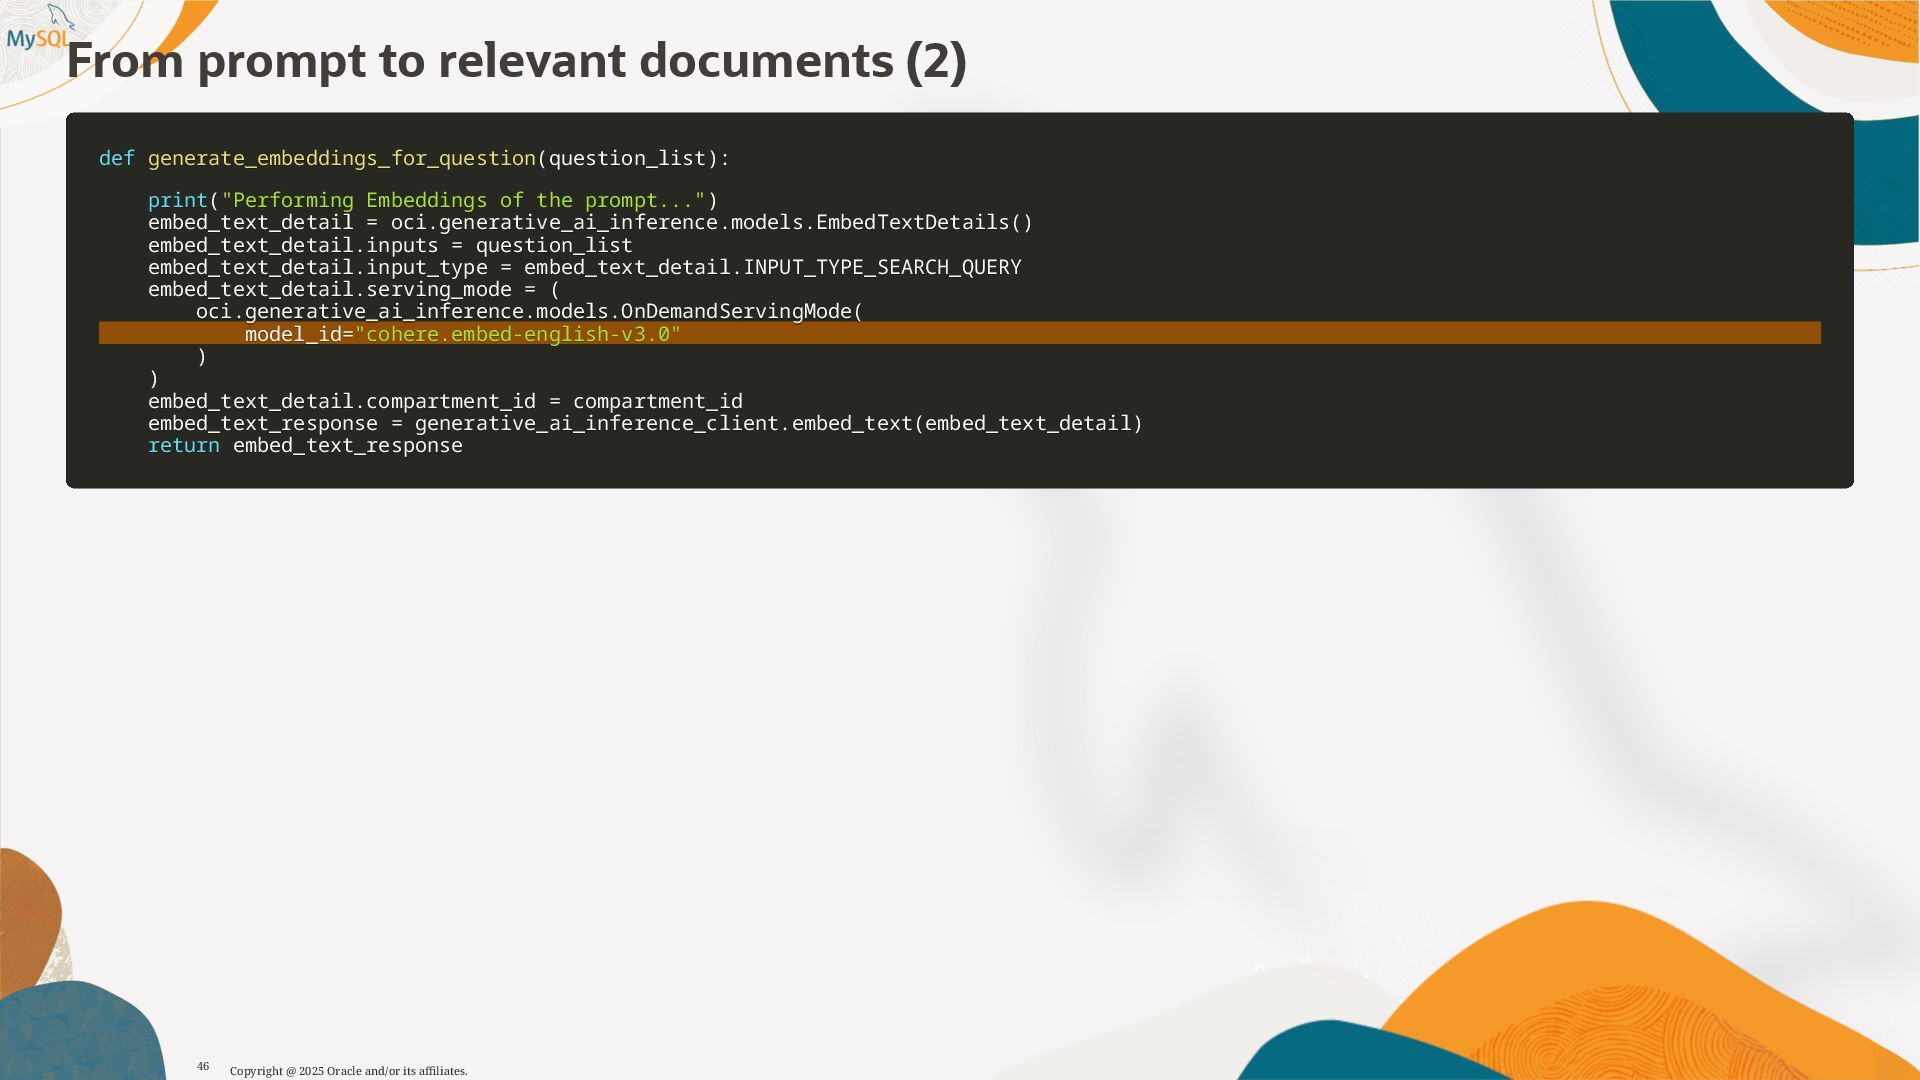Click the serving_mode assignment line

click(x=354, y=289)
